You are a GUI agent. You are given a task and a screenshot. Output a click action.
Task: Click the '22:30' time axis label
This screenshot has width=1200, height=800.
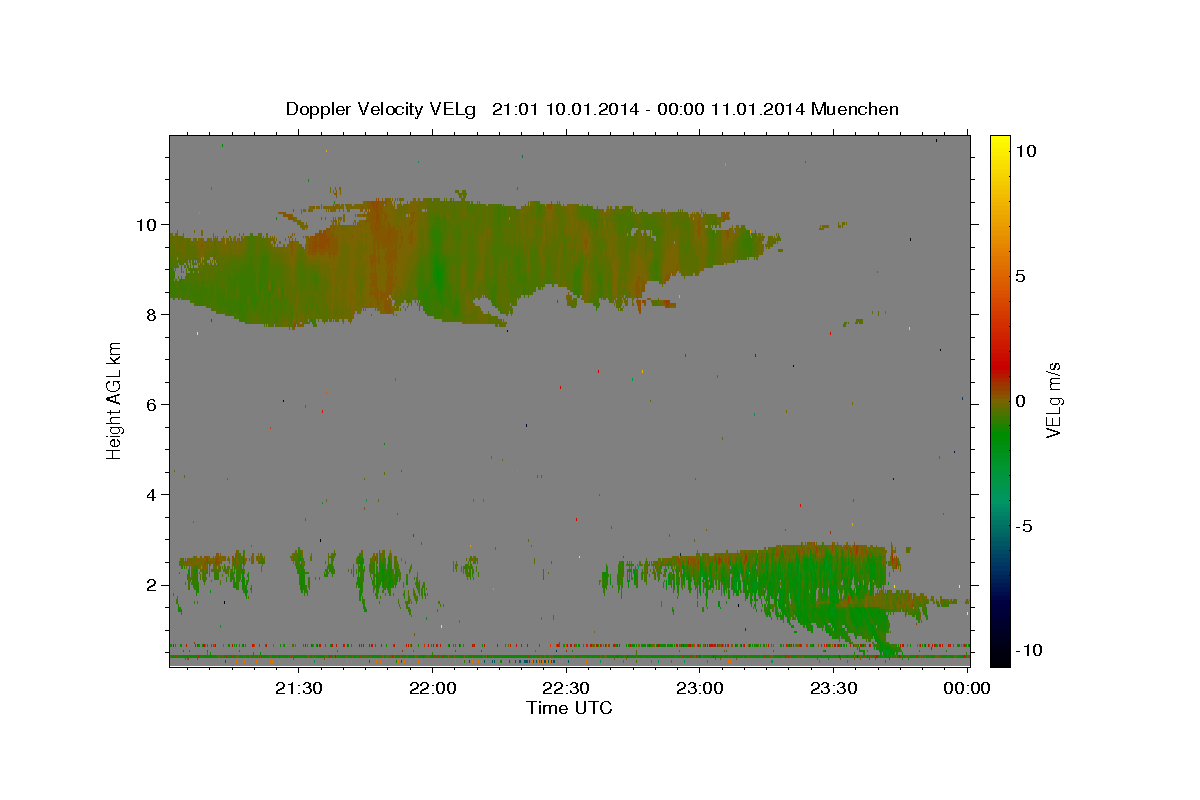tap(566, 688)
